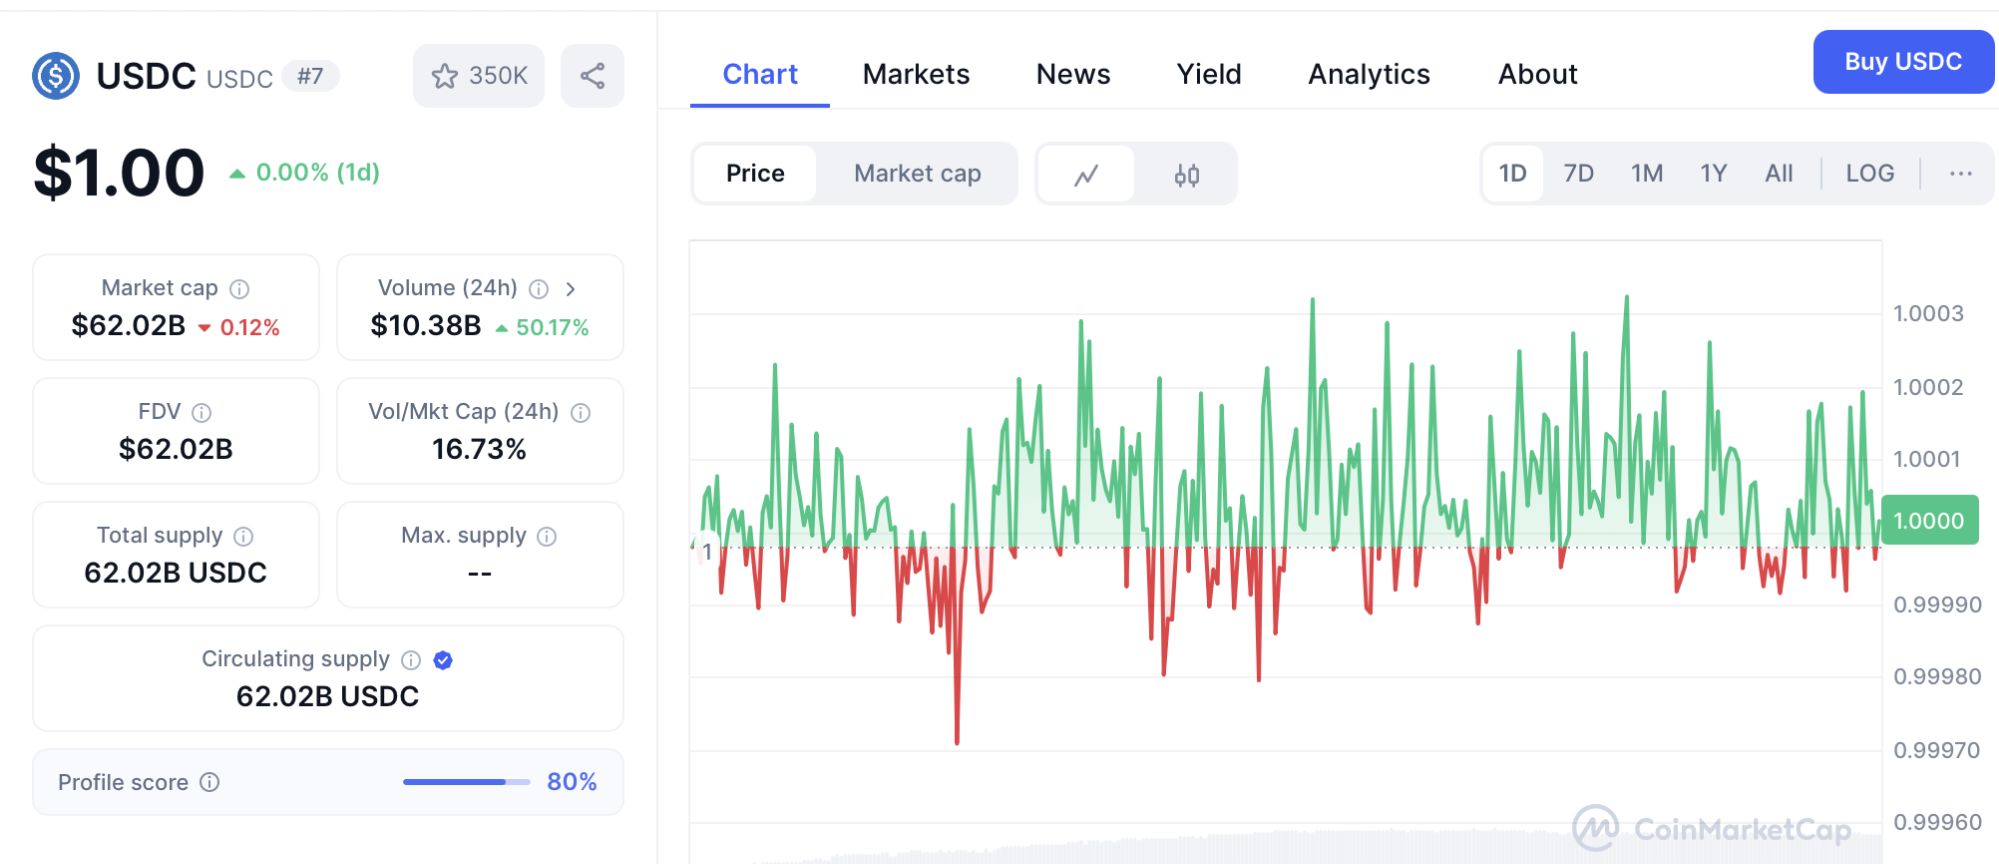Click the FDV info icon
Image resolution: width=1999 pixels, height=864 pixels.
tap(202, 413)
